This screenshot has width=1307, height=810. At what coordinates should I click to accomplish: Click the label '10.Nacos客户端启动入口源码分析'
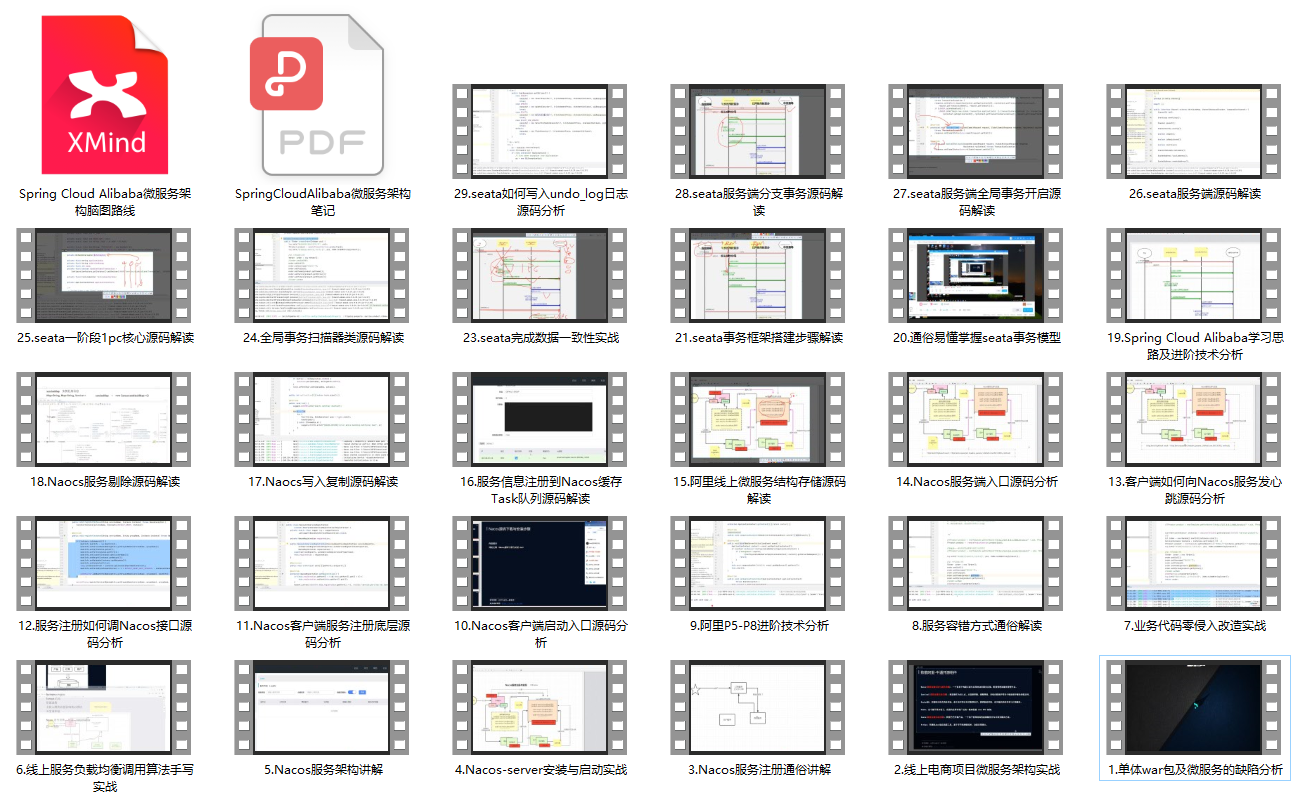[x=541, y=634]
